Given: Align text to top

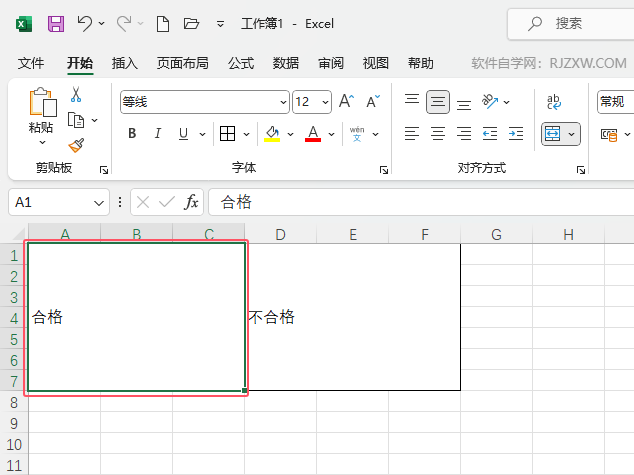Looking at the screenshot, I should point(412,101).
